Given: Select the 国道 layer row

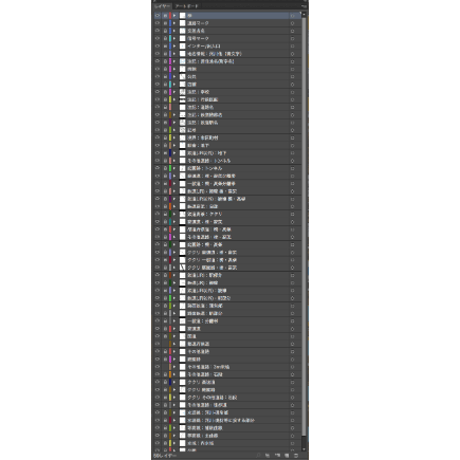Looking at the screenshot, I should [x=227, y=336].
